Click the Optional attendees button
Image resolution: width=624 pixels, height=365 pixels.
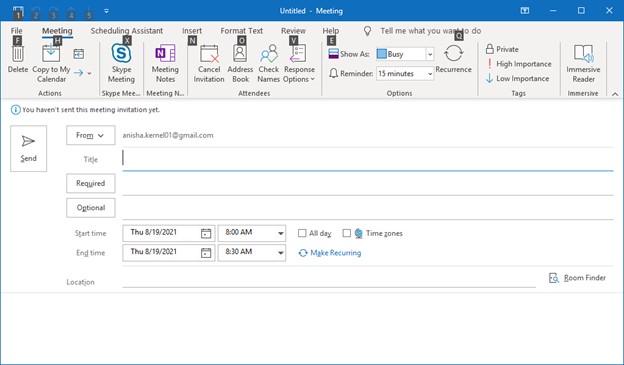(x=91, y=208)
